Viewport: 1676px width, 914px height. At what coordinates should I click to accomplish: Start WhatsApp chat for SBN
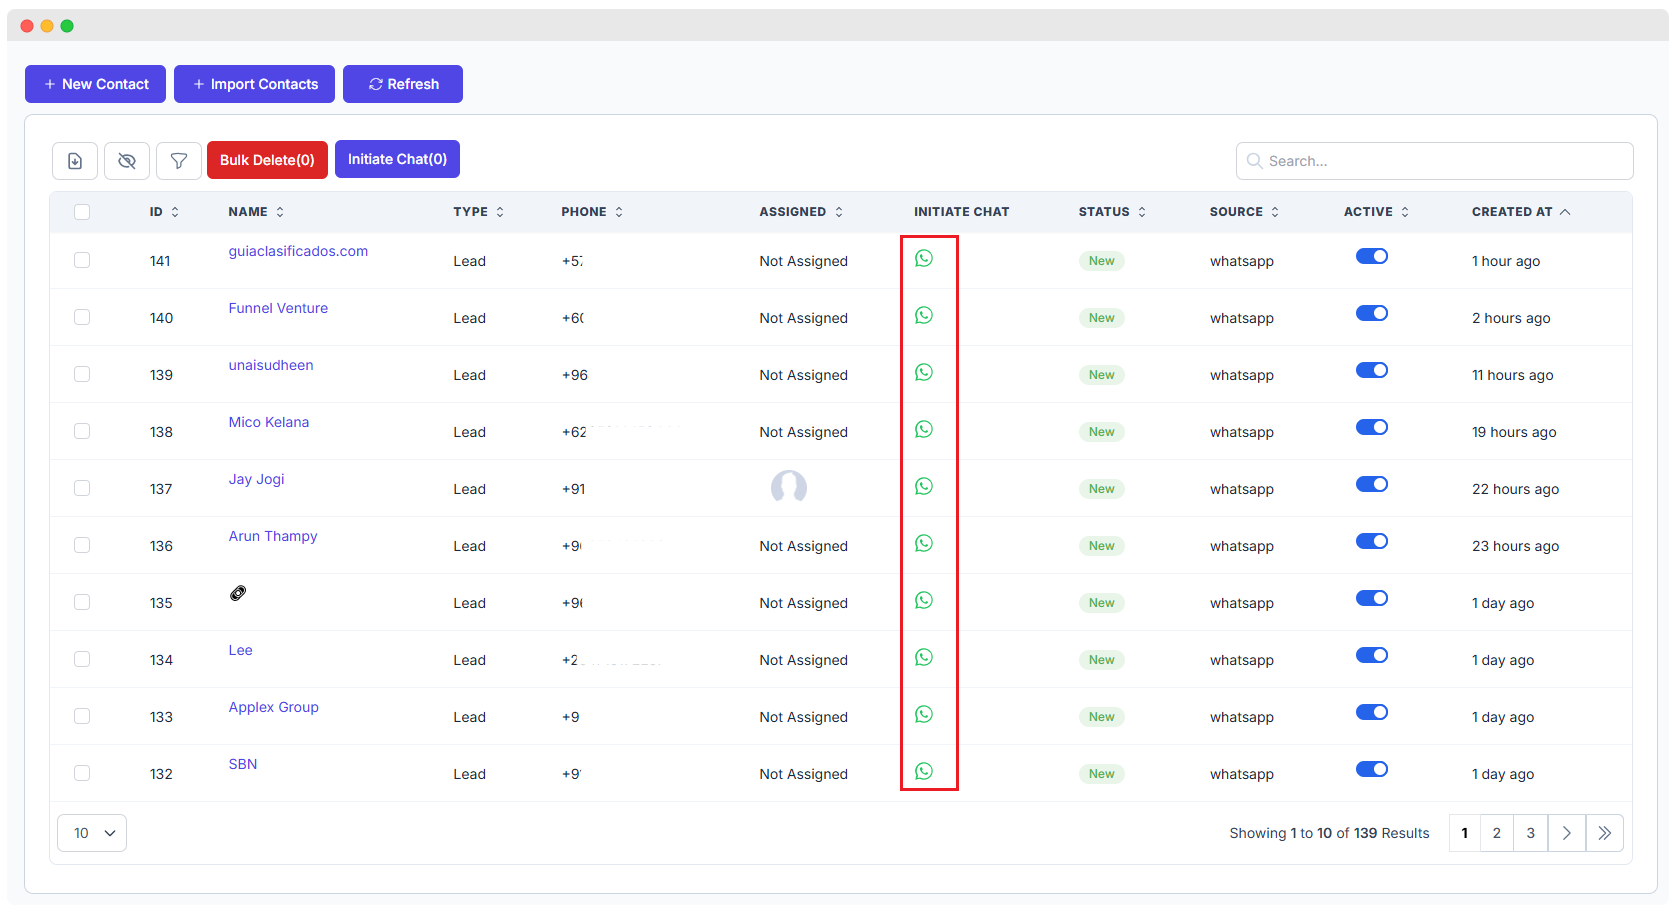click(x=924, y=771)
